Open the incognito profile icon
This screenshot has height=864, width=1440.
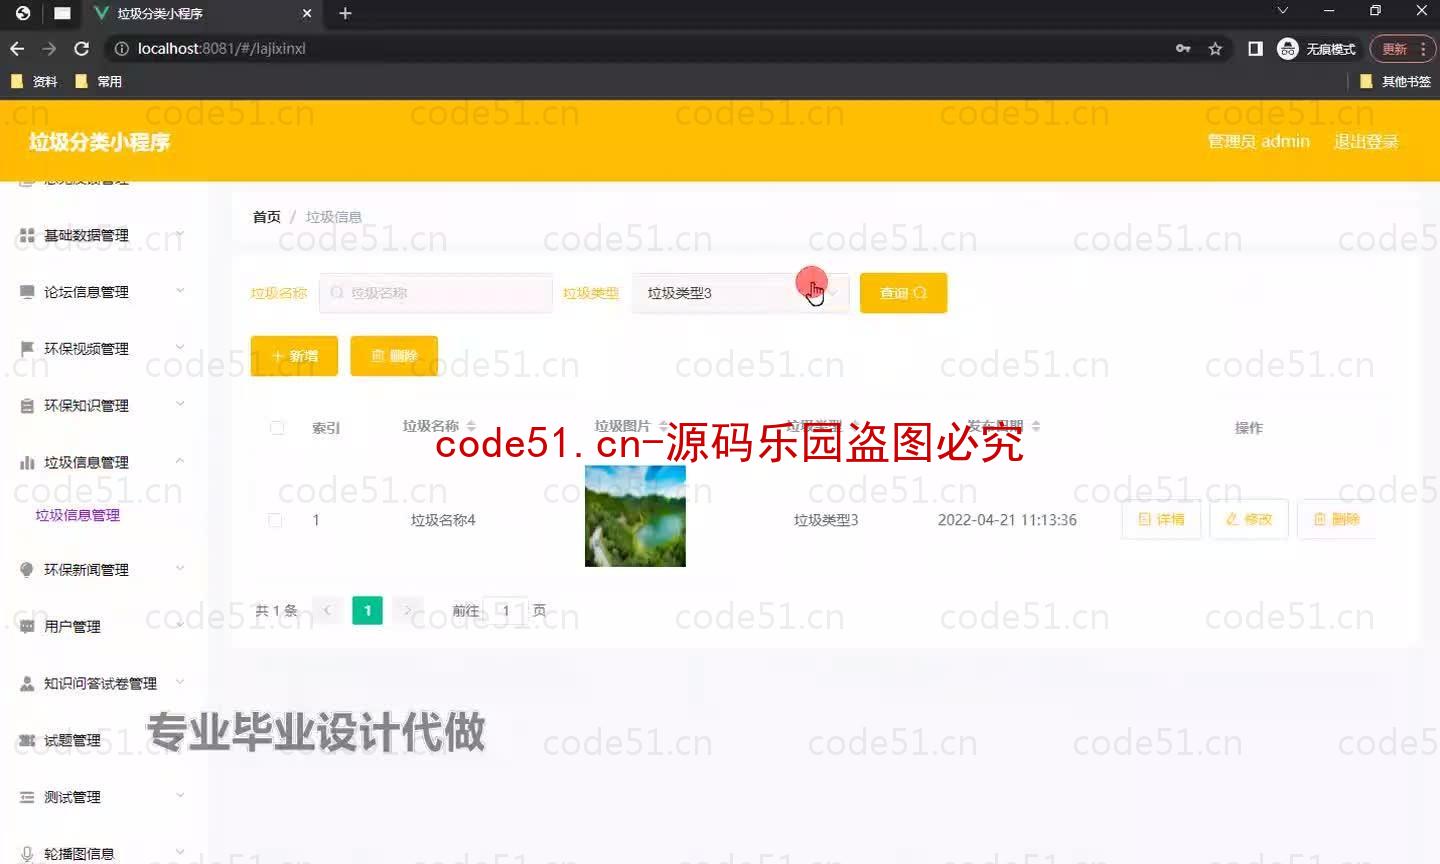click(1288, 48)
